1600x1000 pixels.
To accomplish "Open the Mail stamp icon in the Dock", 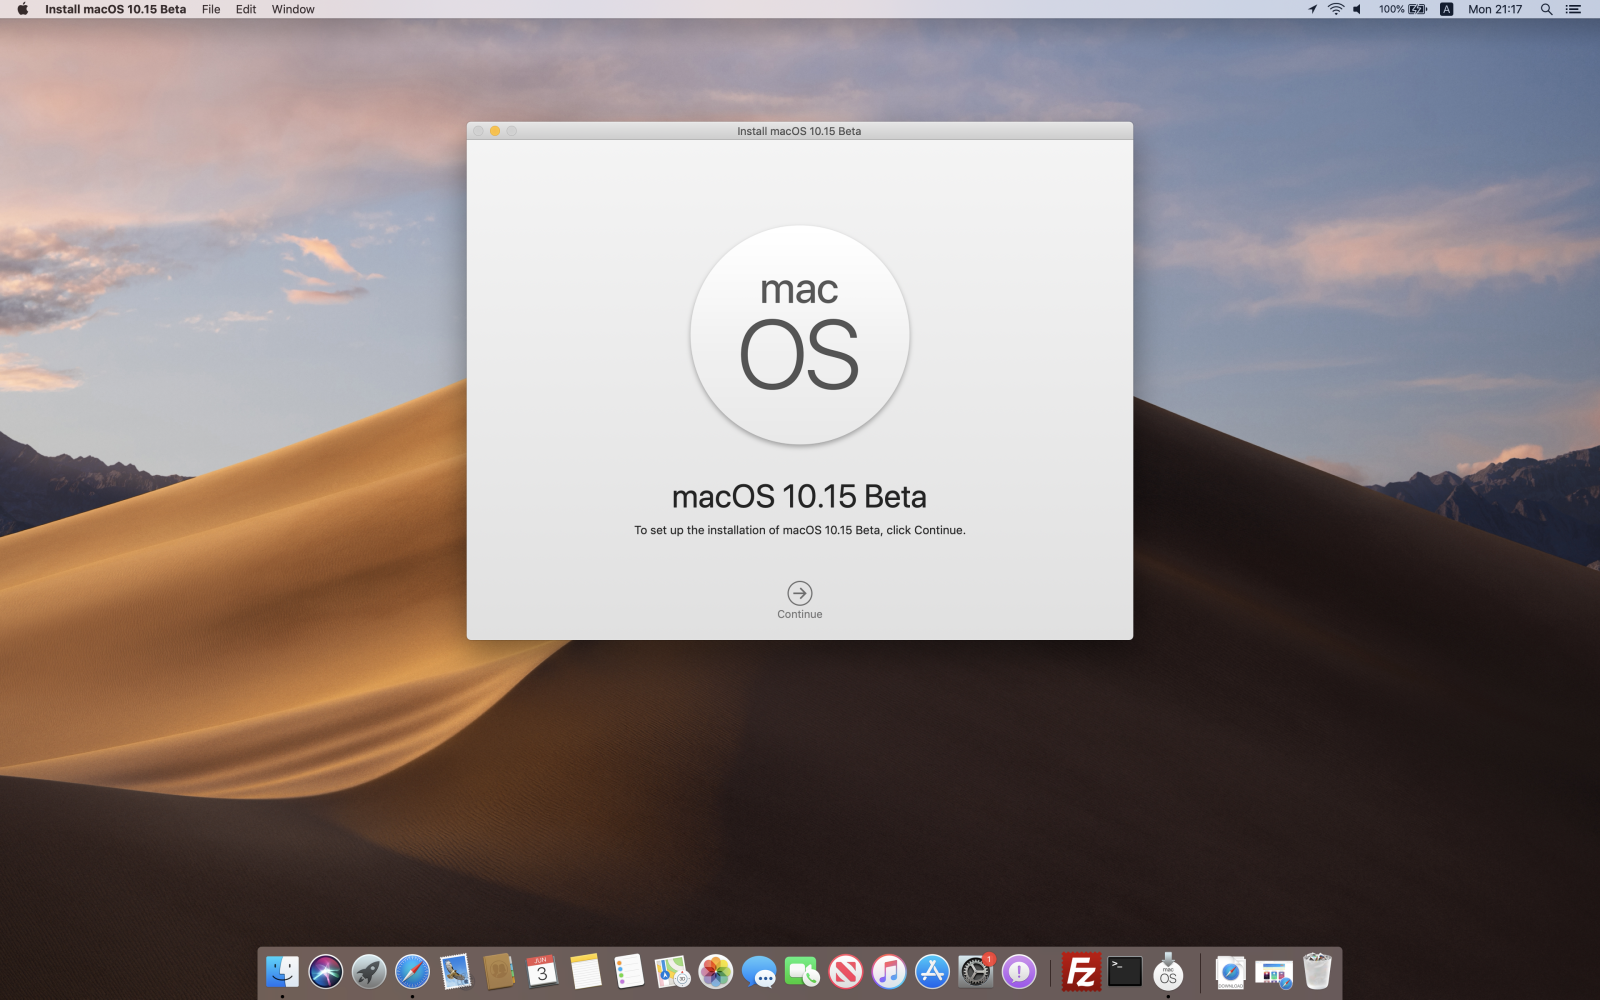I will [x=455, y=971].
